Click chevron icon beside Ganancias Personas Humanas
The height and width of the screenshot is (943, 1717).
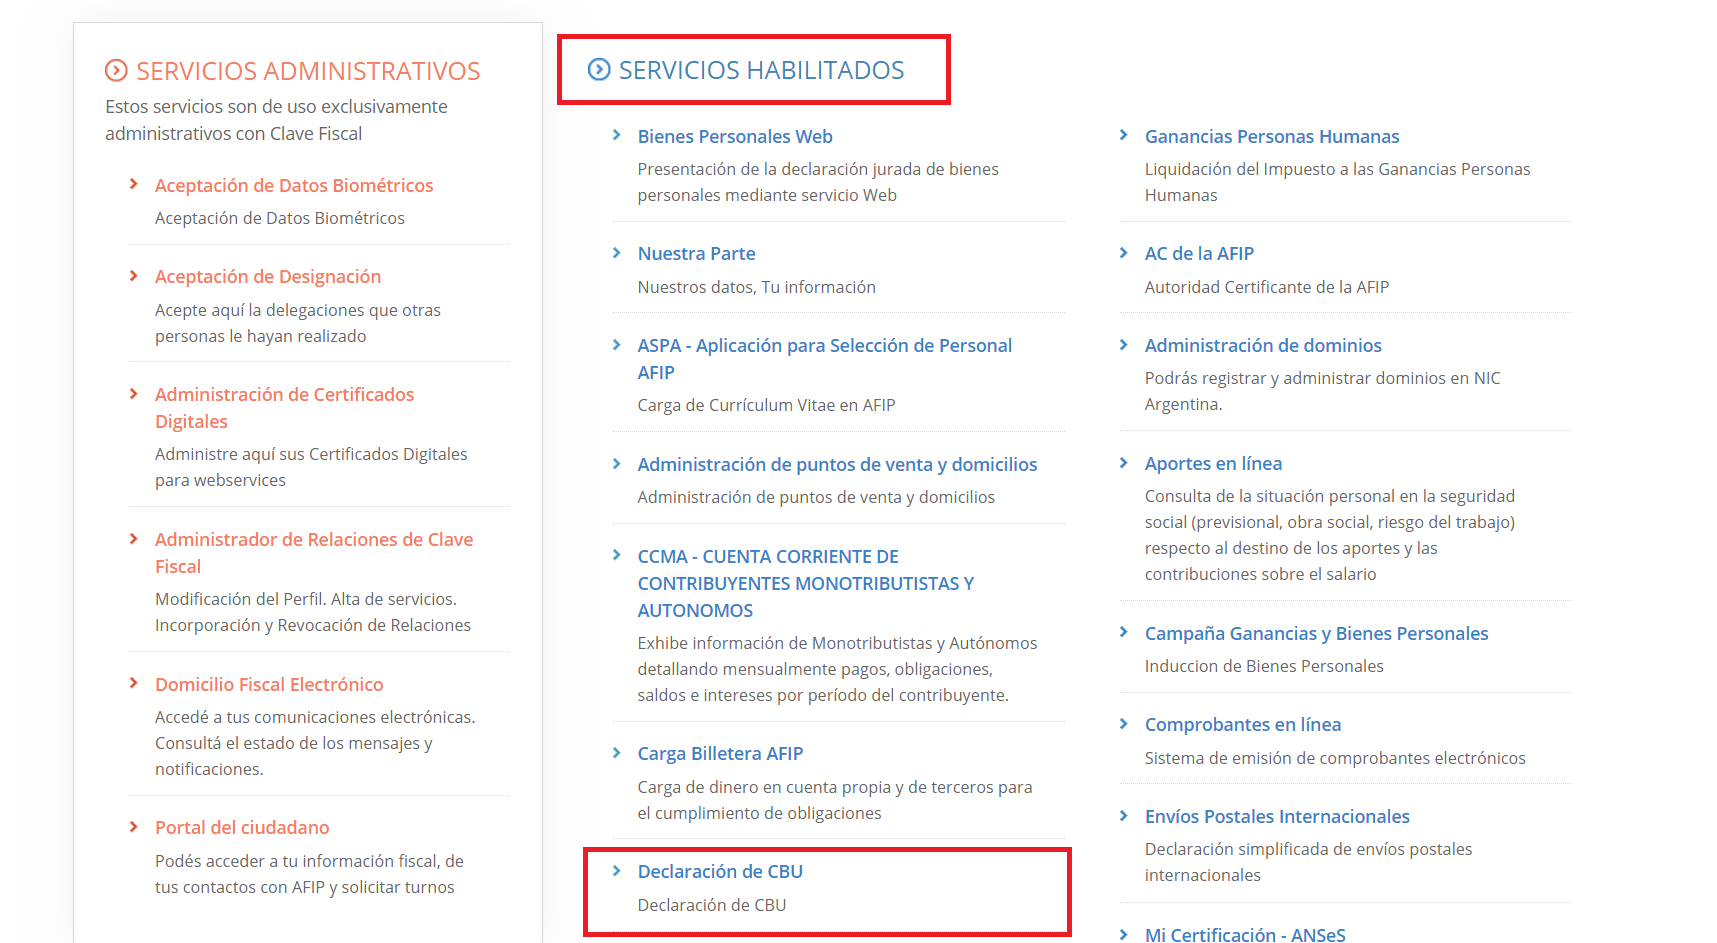(1124, 136)
